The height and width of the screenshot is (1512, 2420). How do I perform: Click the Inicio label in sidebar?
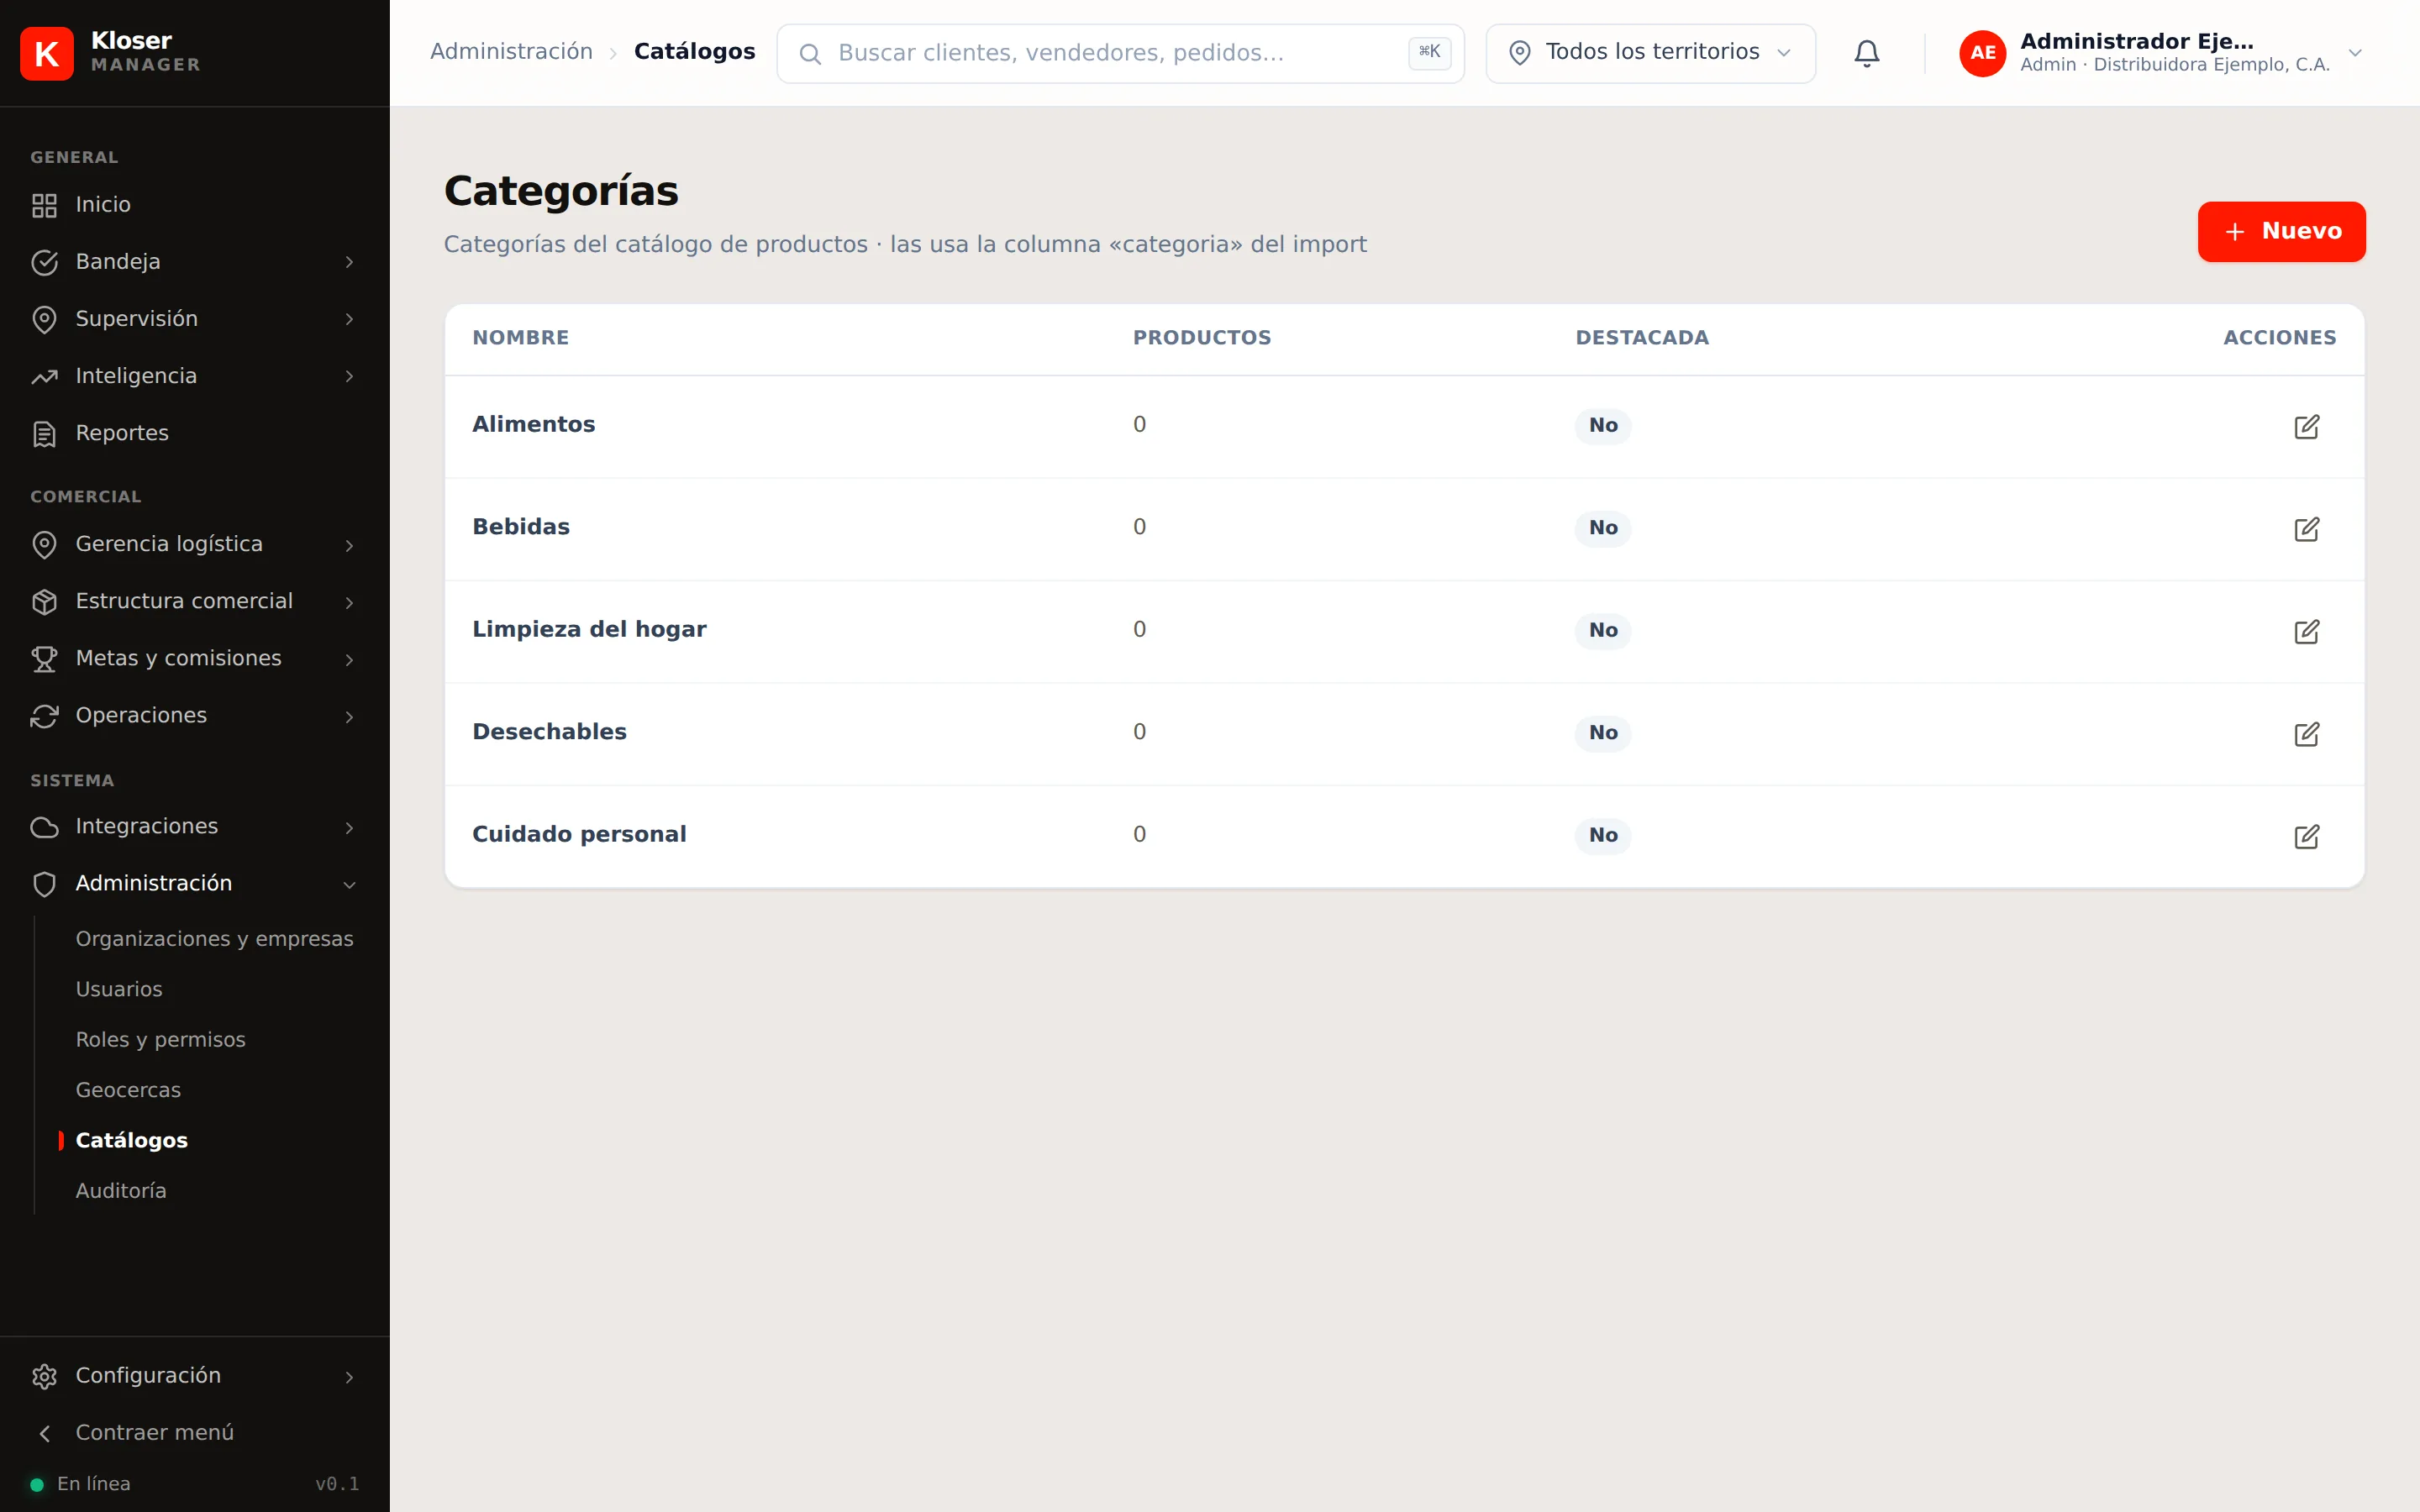pos(103,204)
